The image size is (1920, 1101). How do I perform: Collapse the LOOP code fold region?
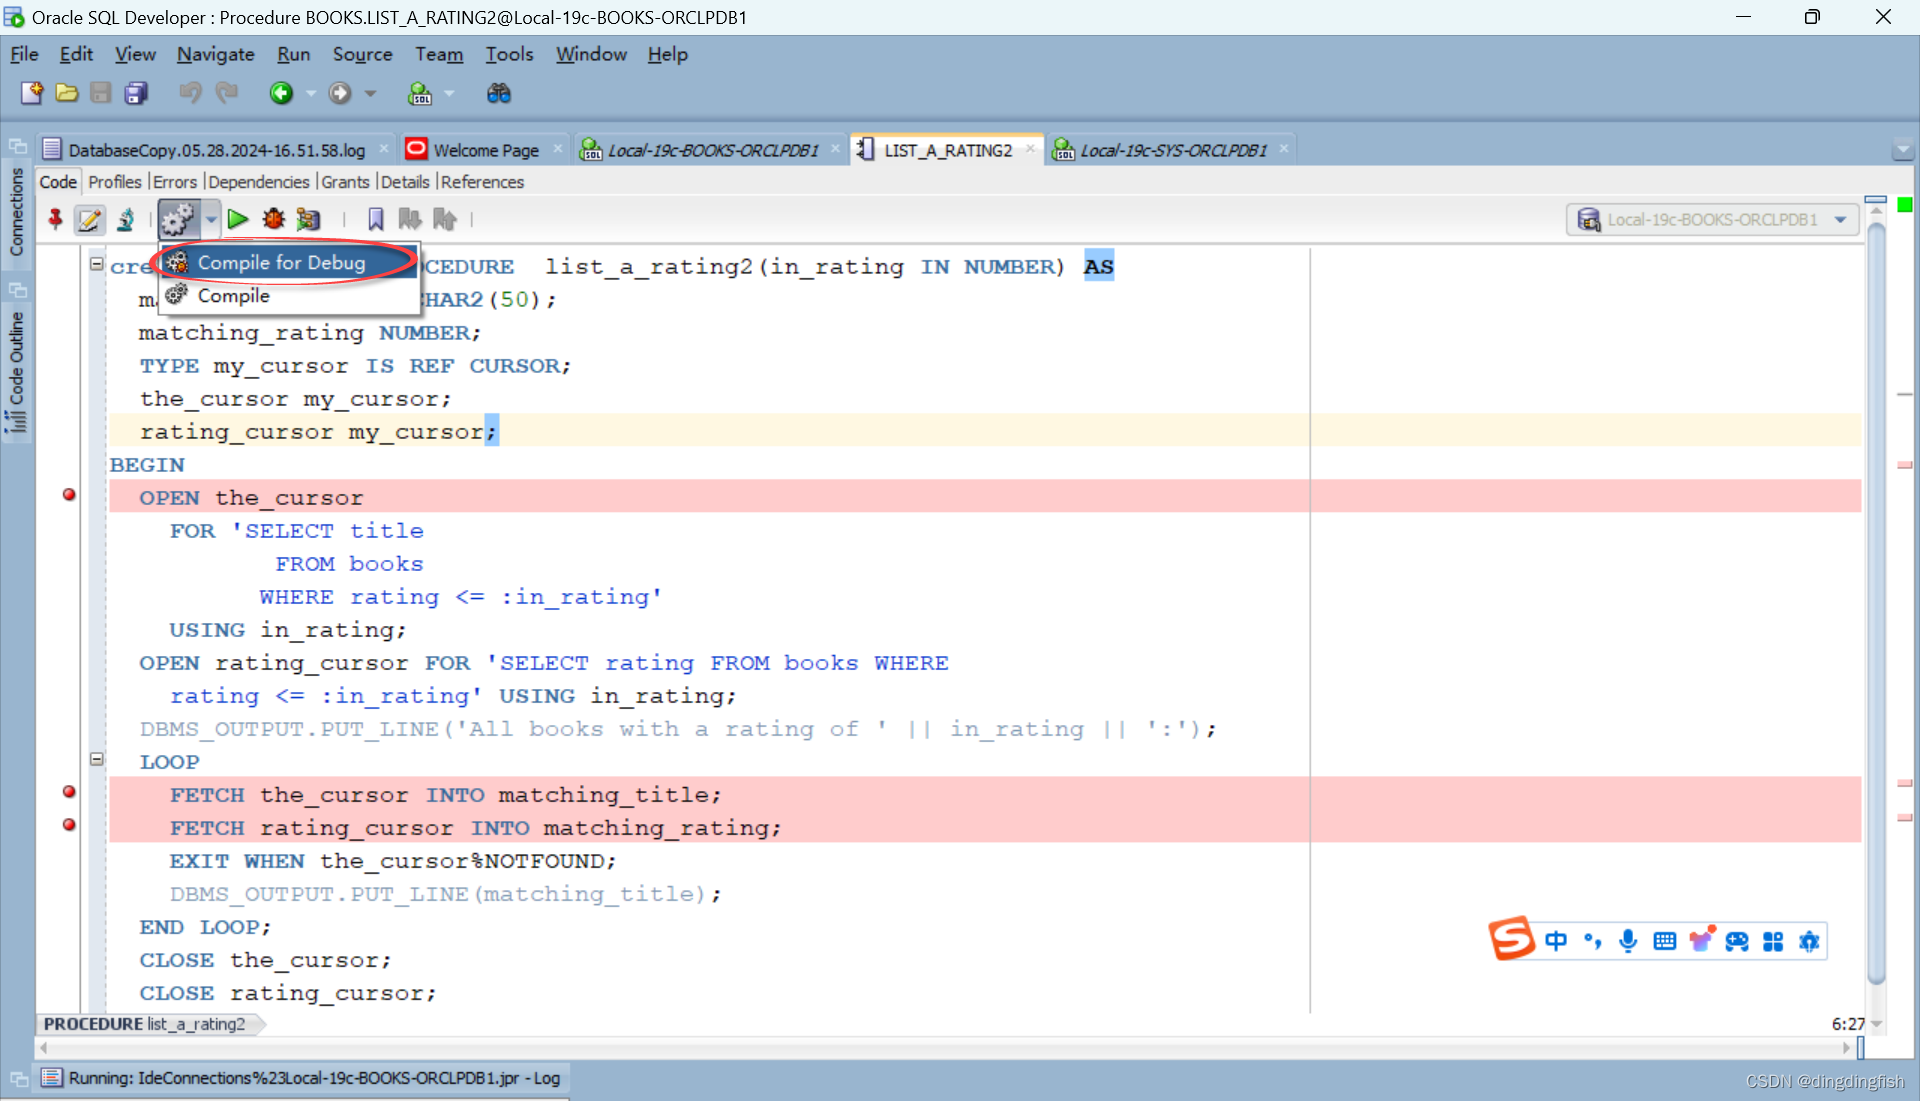(x=97, y=758)
